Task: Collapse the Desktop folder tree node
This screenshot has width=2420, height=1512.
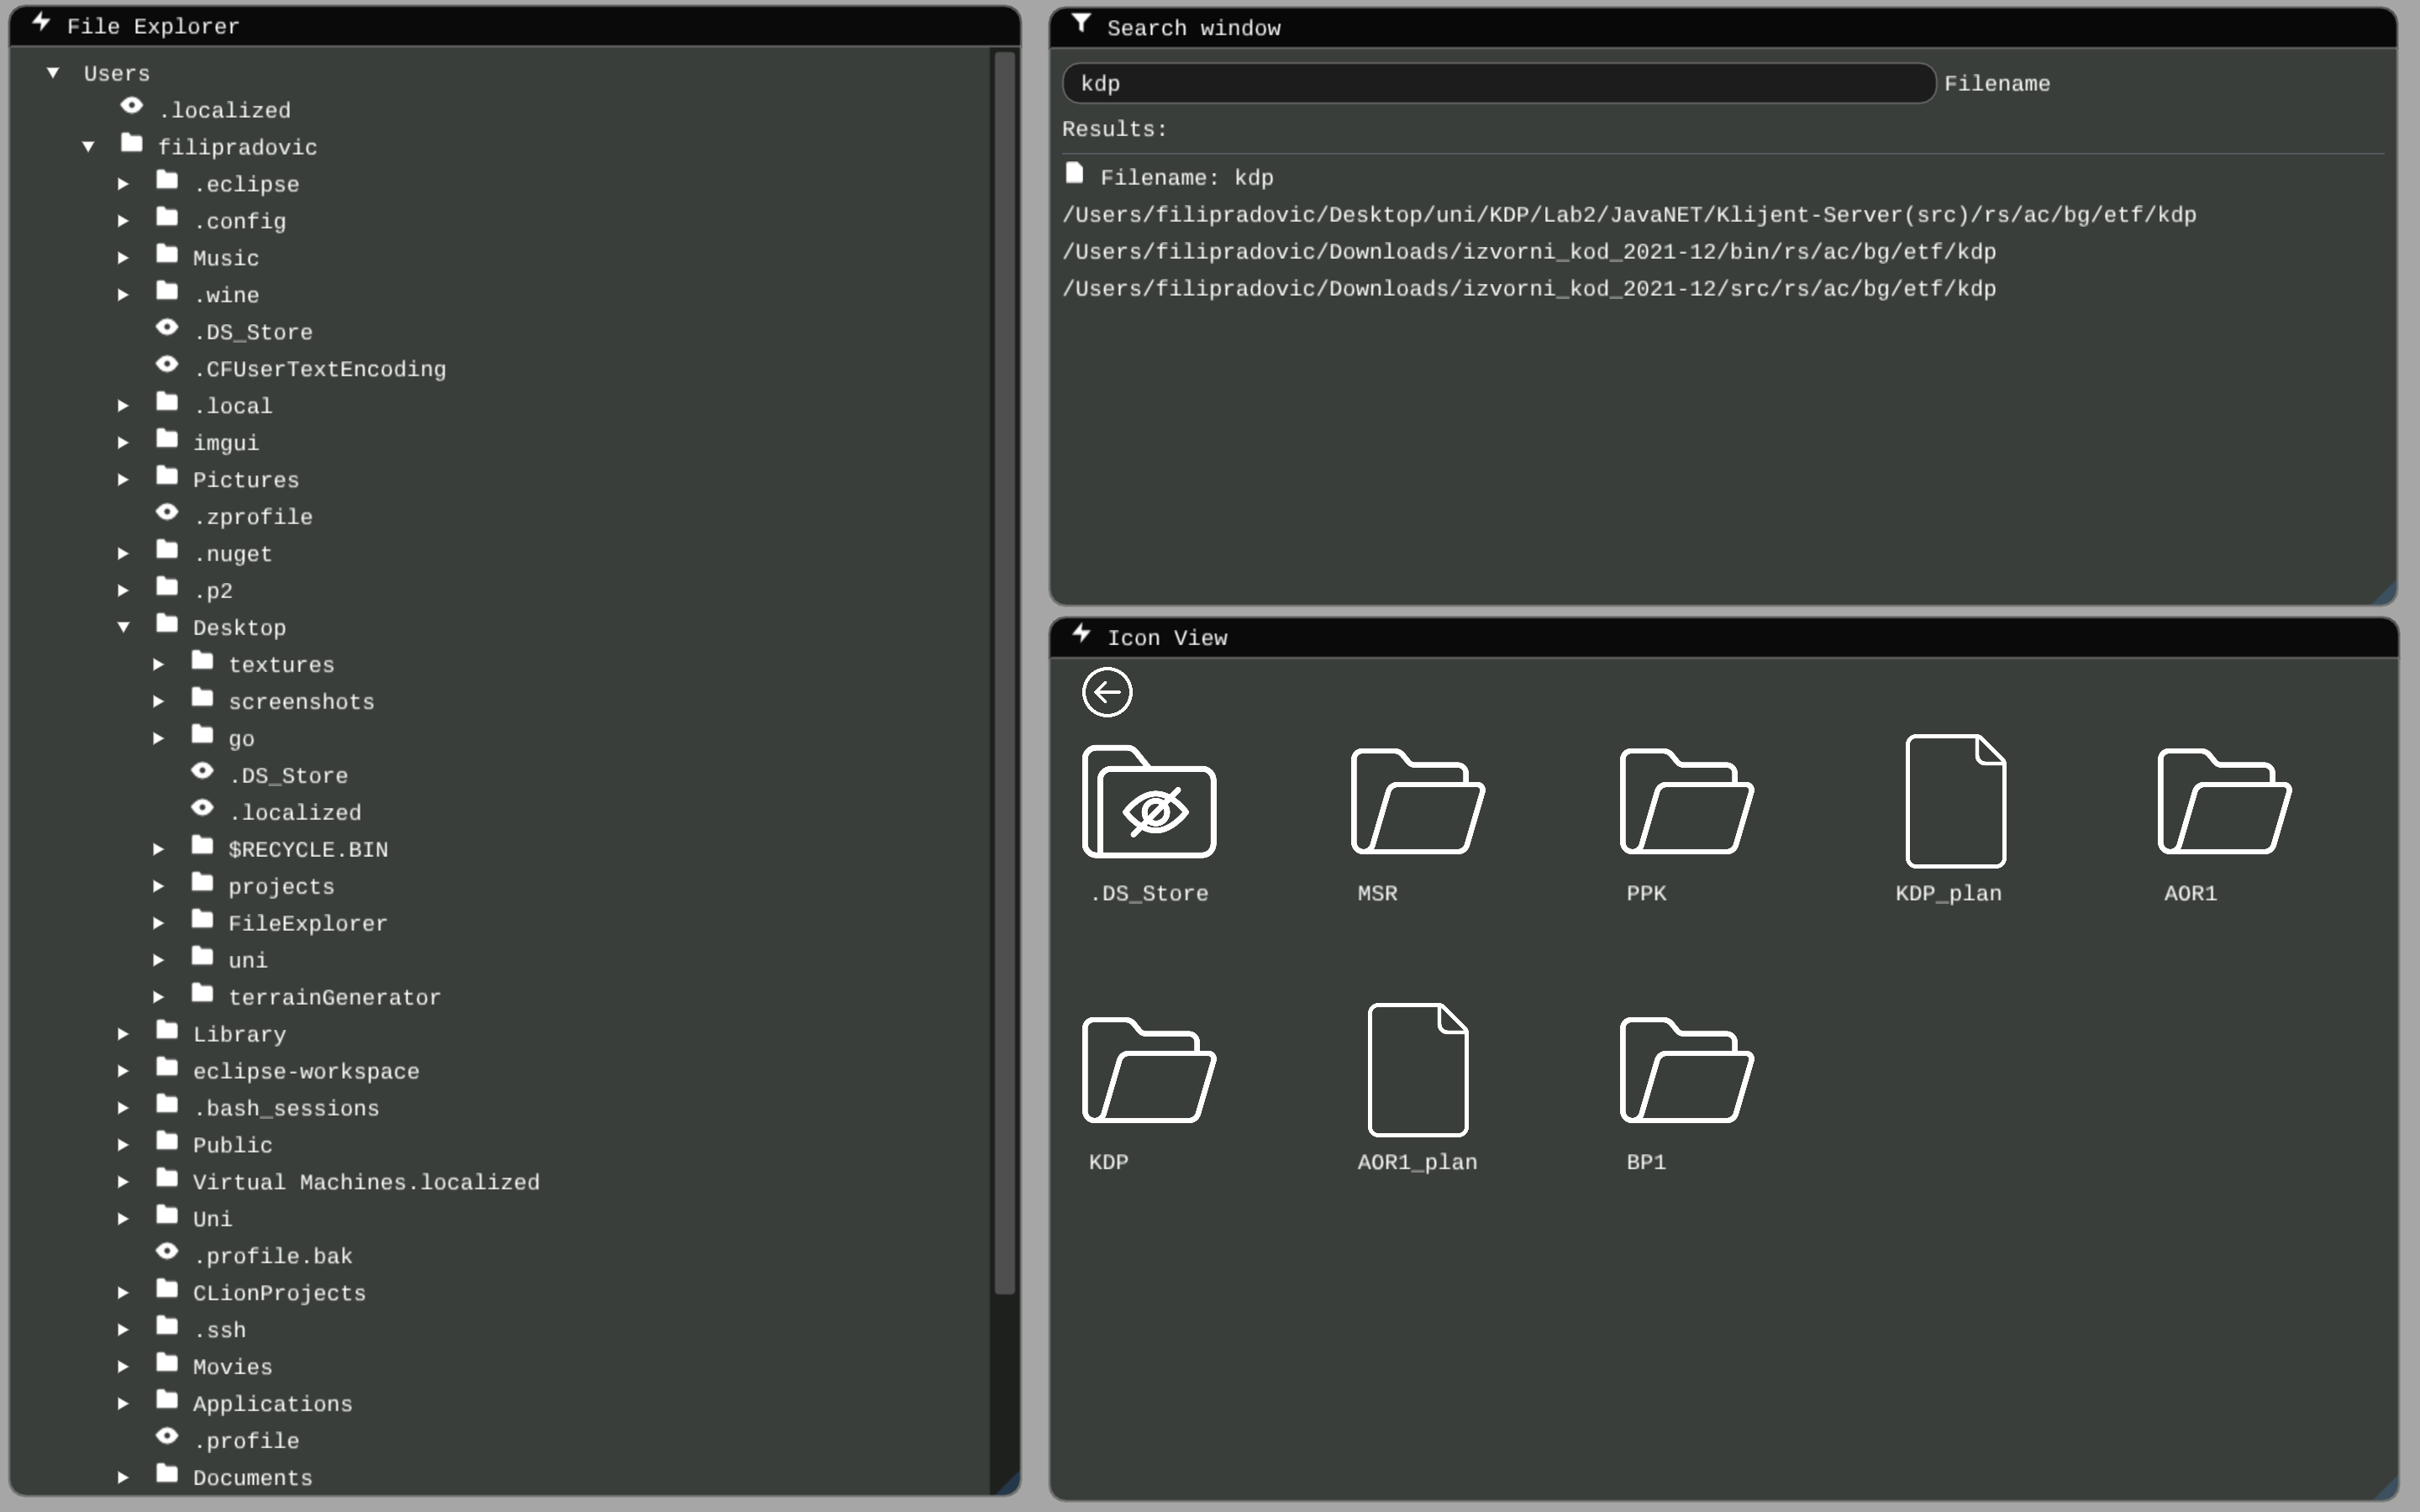Action: [124, 628]
